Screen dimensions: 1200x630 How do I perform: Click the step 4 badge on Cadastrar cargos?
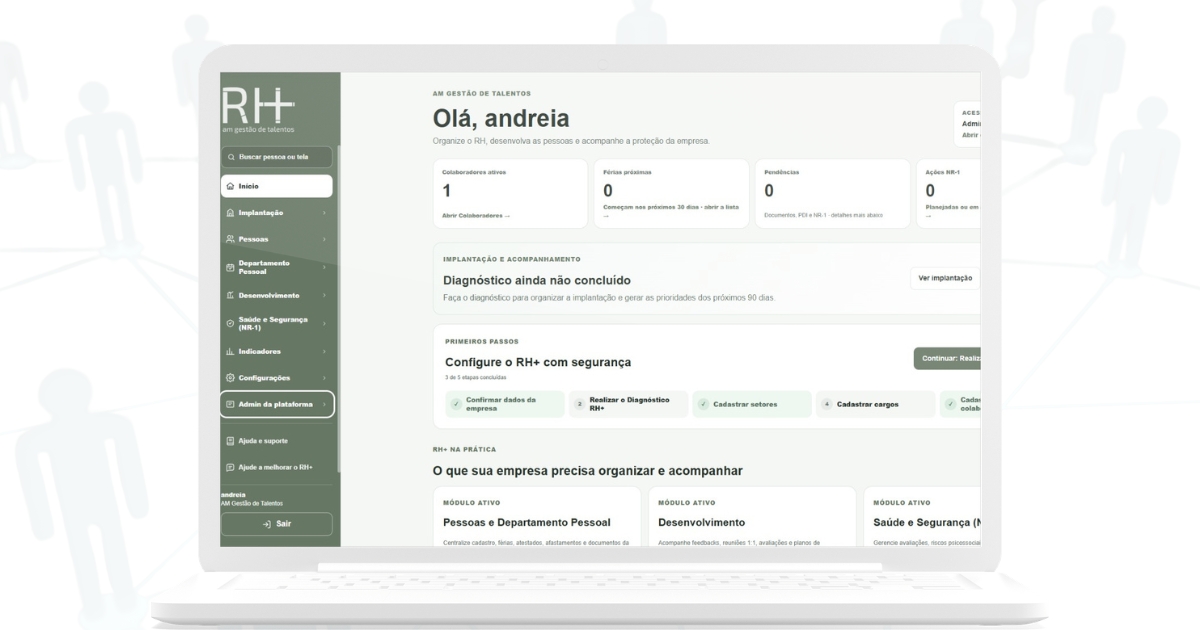[x=827, y=404]
